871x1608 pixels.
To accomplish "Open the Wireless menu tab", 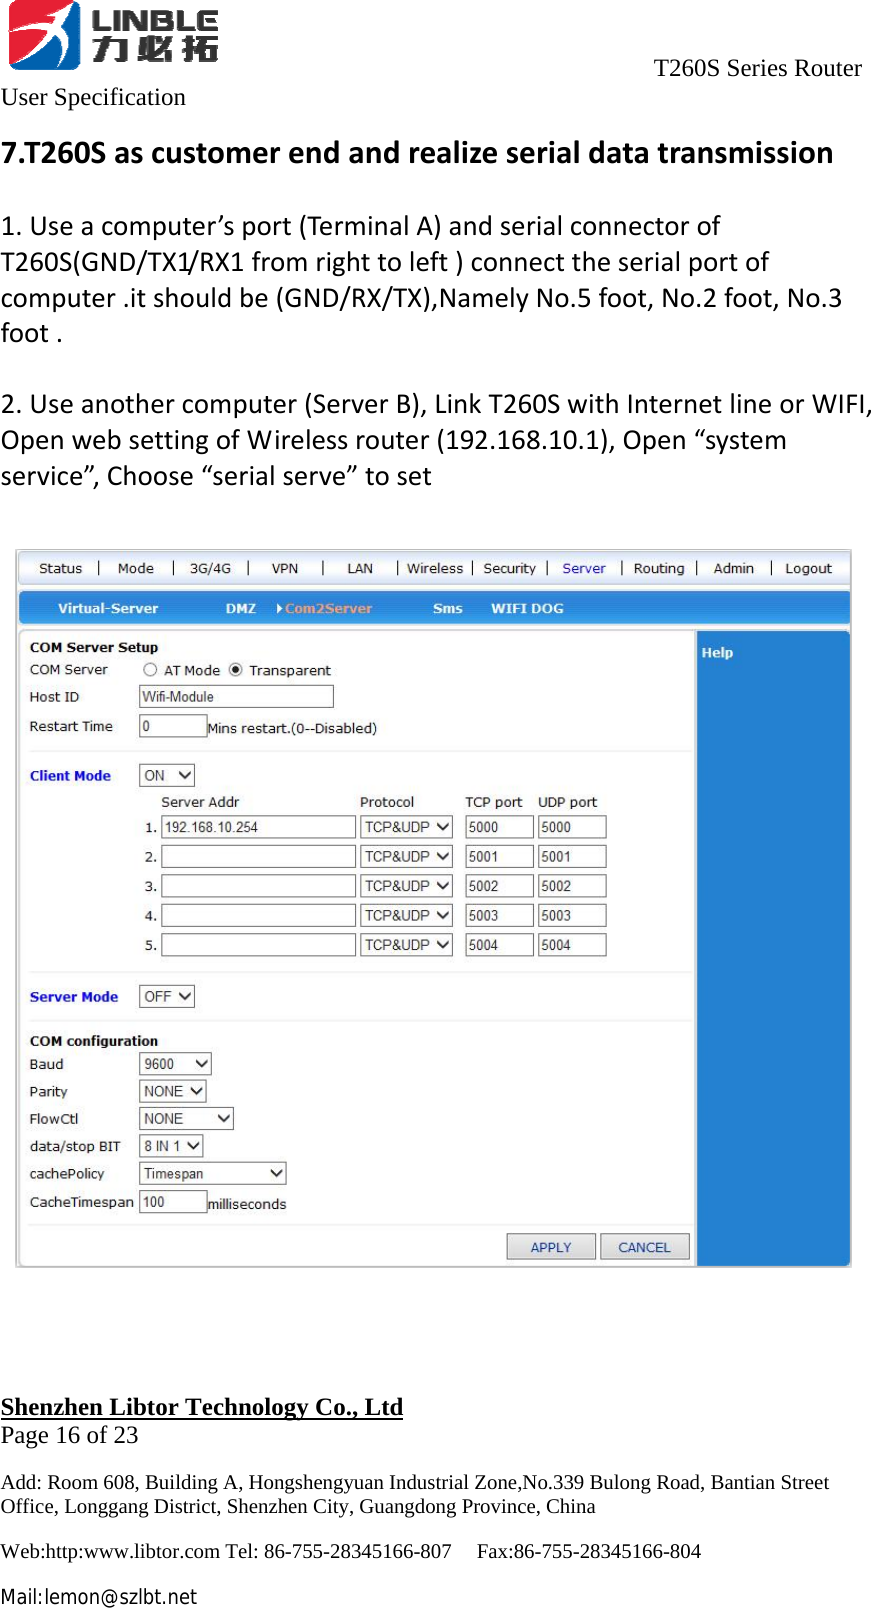I will (x=435, y=568).
